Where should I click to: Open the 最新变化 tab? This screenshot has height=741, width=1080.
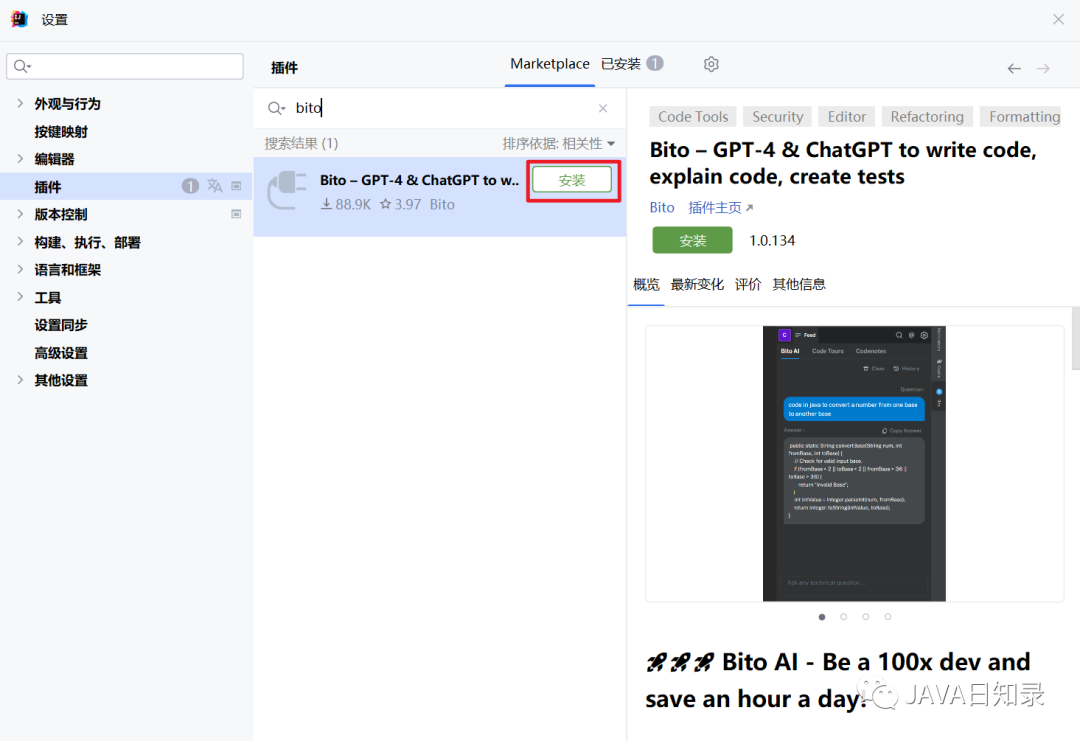coord(697,284)
